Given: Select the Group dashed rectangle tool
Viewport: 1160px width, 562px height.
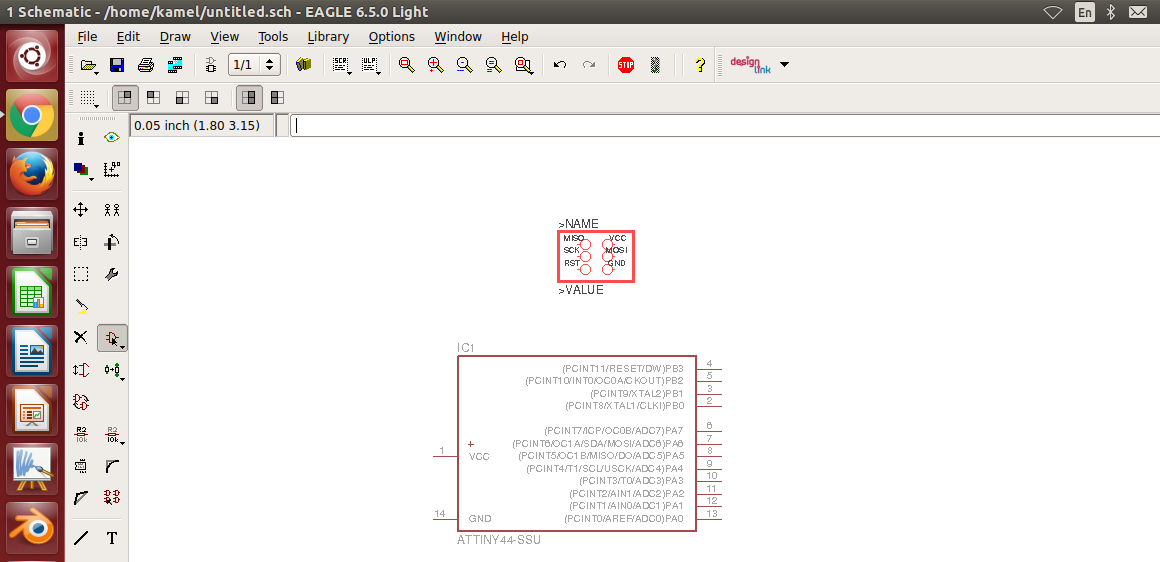Looking at the screenshot, I should click(x=81, y=274).
